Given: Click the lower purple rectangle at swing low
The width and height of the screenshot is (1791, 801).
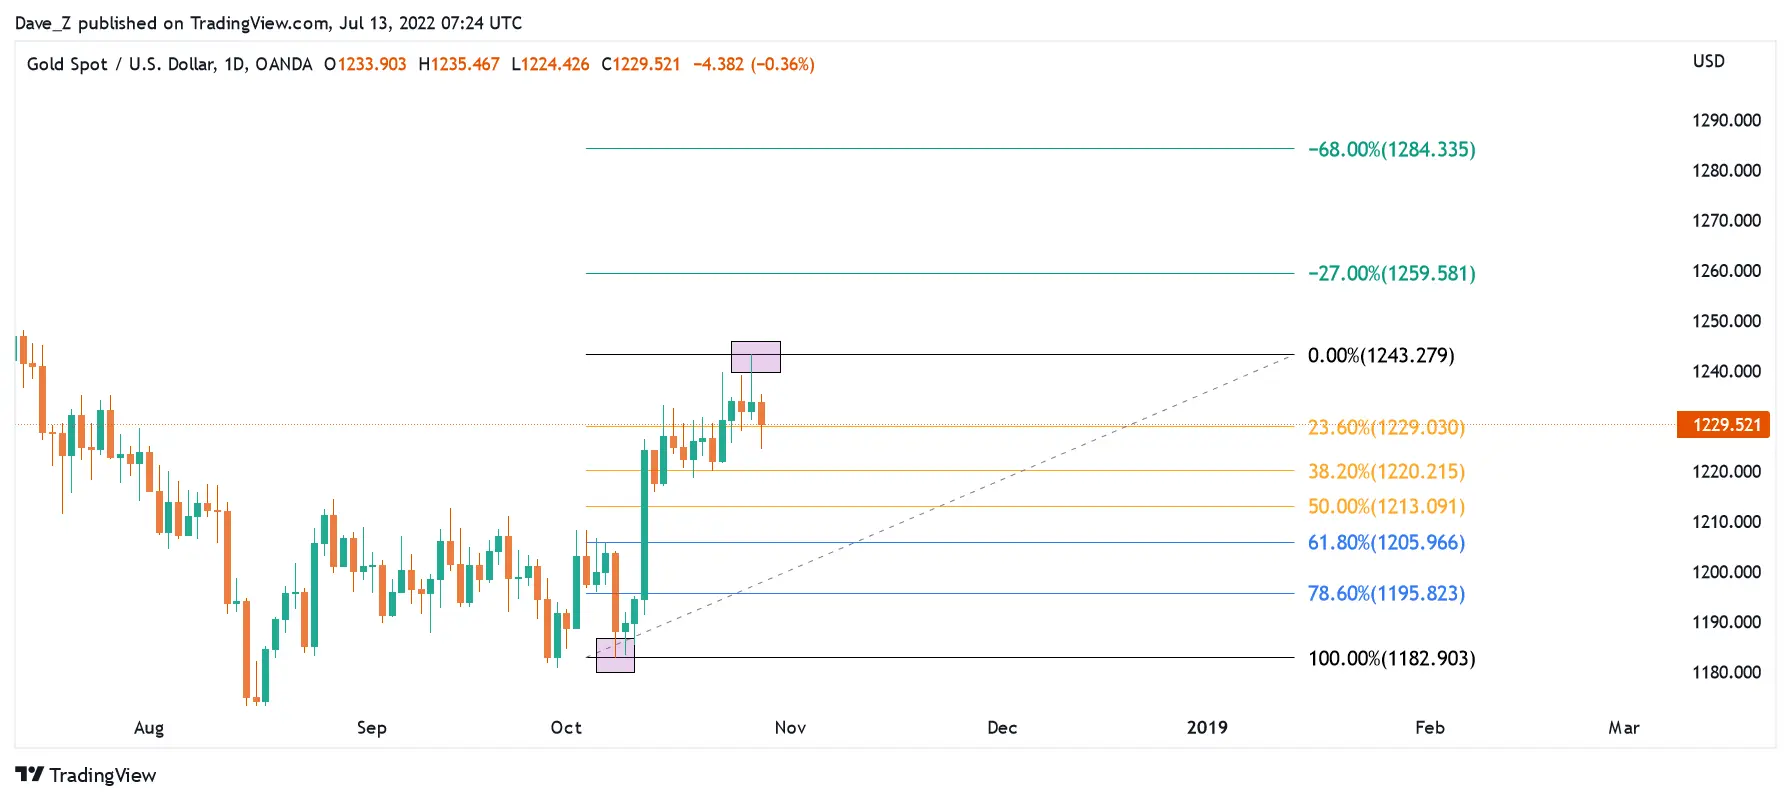Looking at the screenshot, I should pyautogui.click(x=615, y=655).
